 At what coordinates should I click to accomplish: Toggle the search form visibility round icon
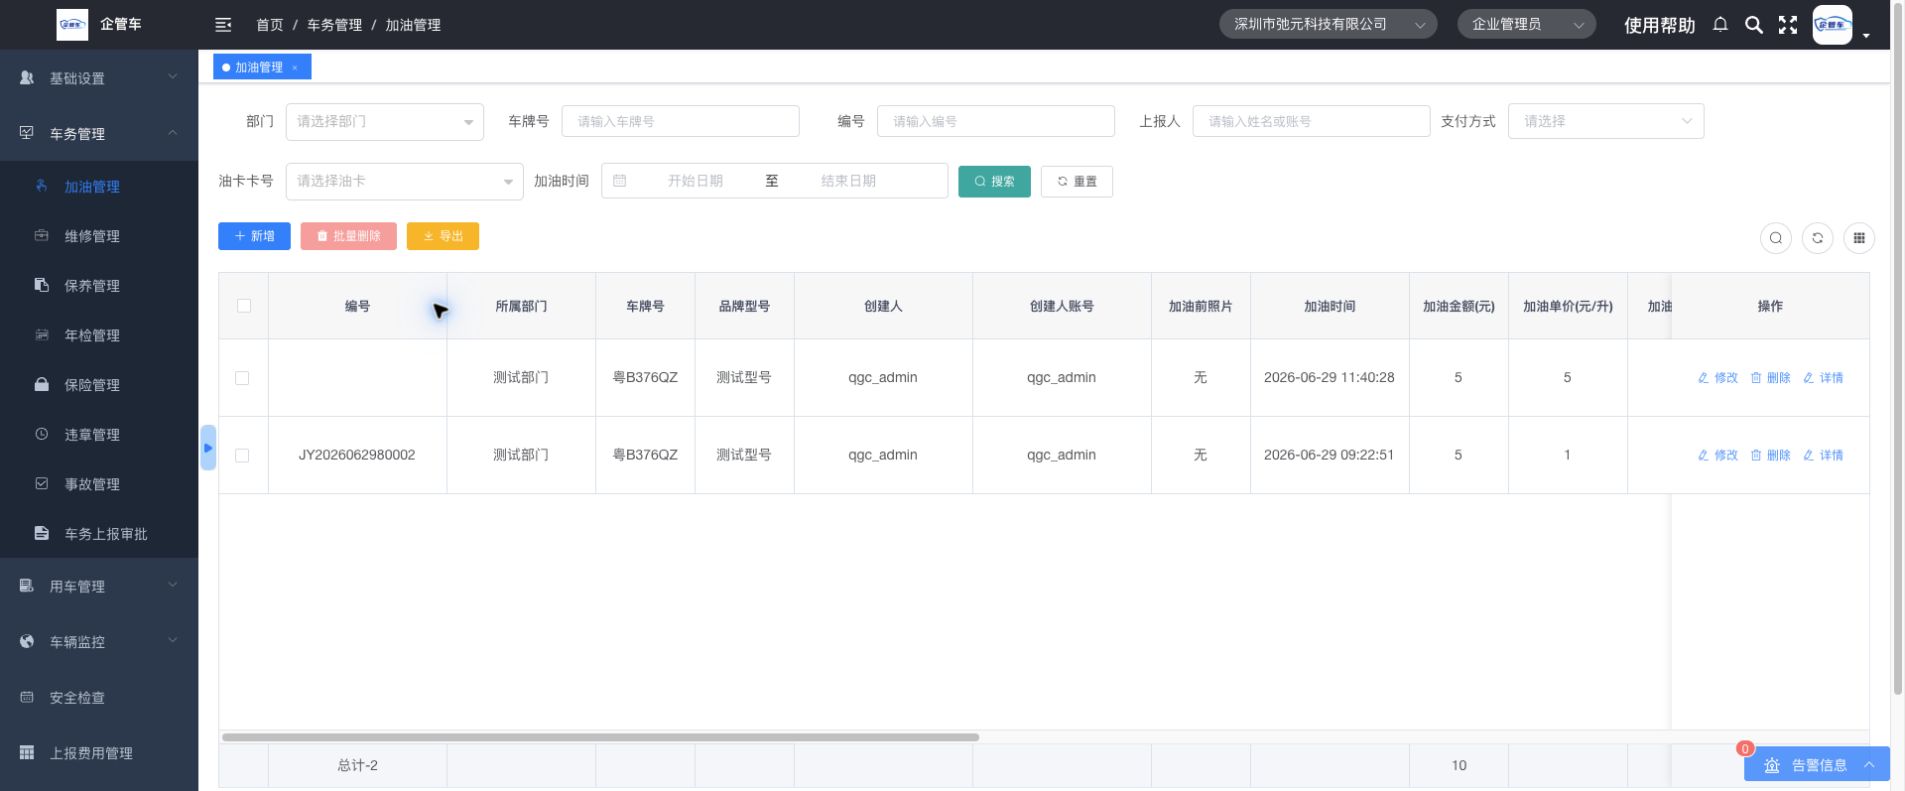point(1776,238)
